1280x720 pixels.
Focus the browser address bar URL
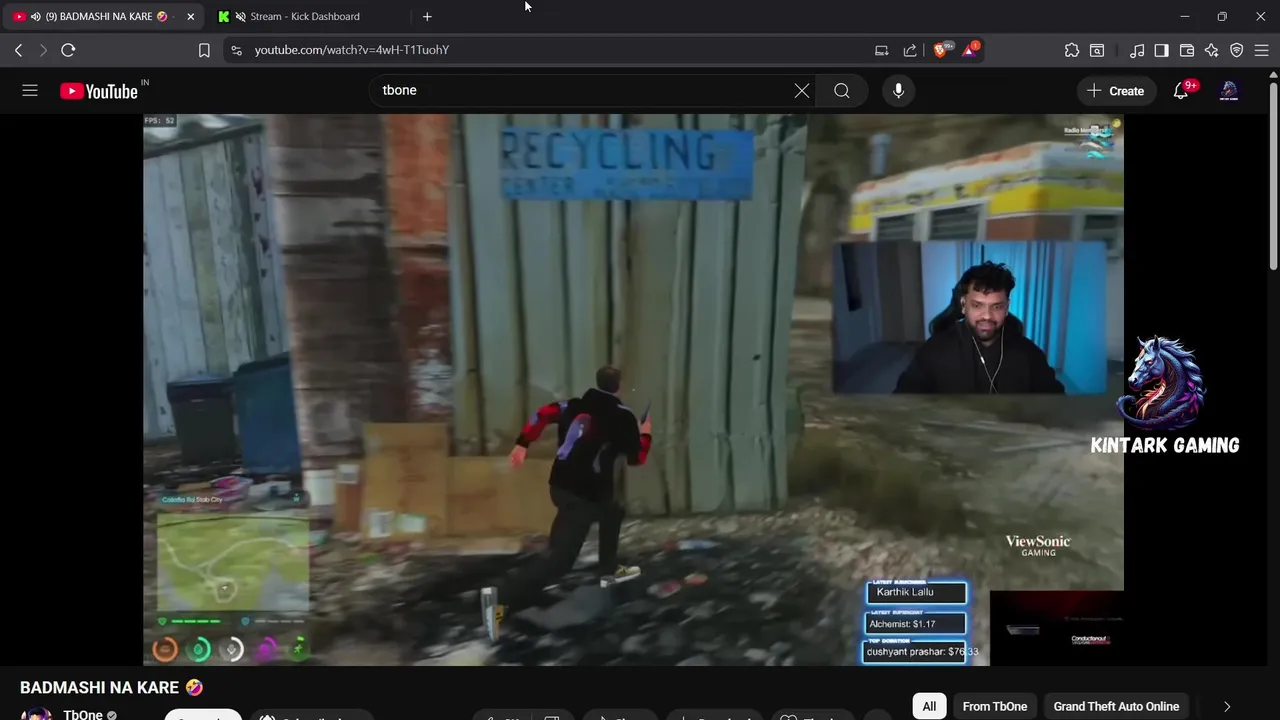(x=351, y=50)
